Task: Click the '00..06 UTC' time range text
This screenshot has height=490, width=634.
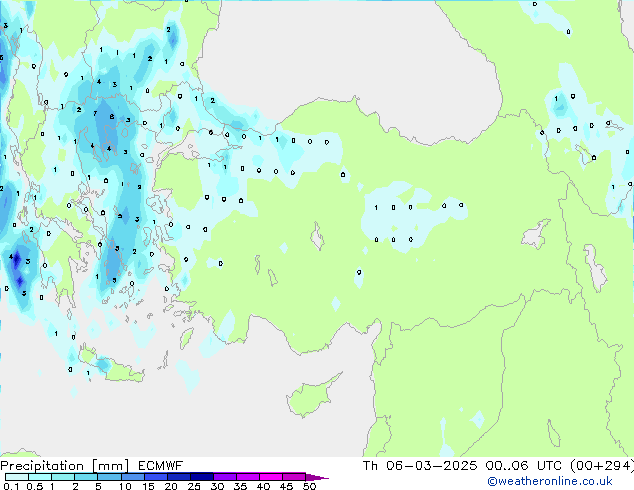Action: [524, 466]
